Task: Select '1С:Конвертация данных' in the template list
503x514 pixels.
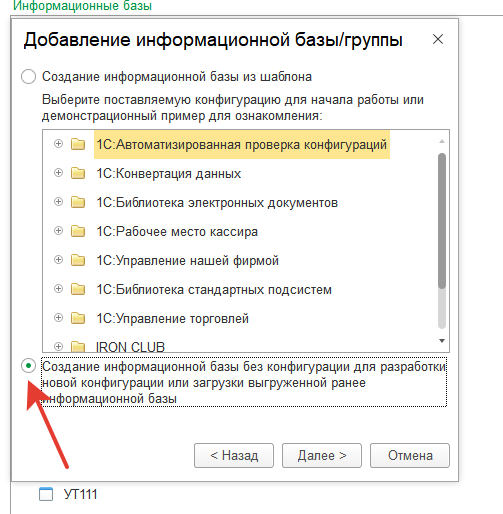Action: pyautogui.click(x=169, y=174)
